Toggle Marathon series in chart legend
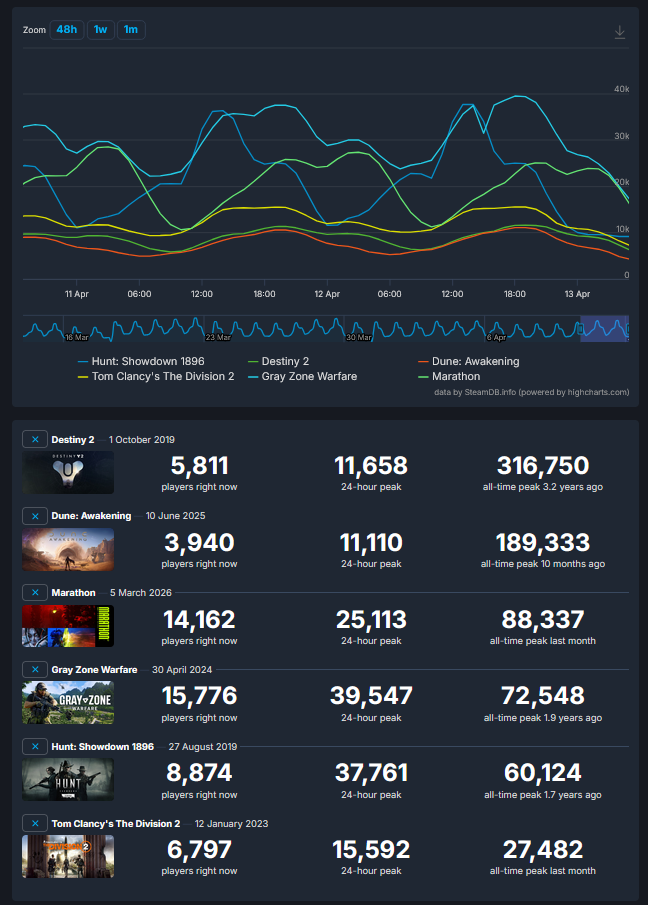 click(449, 376)
